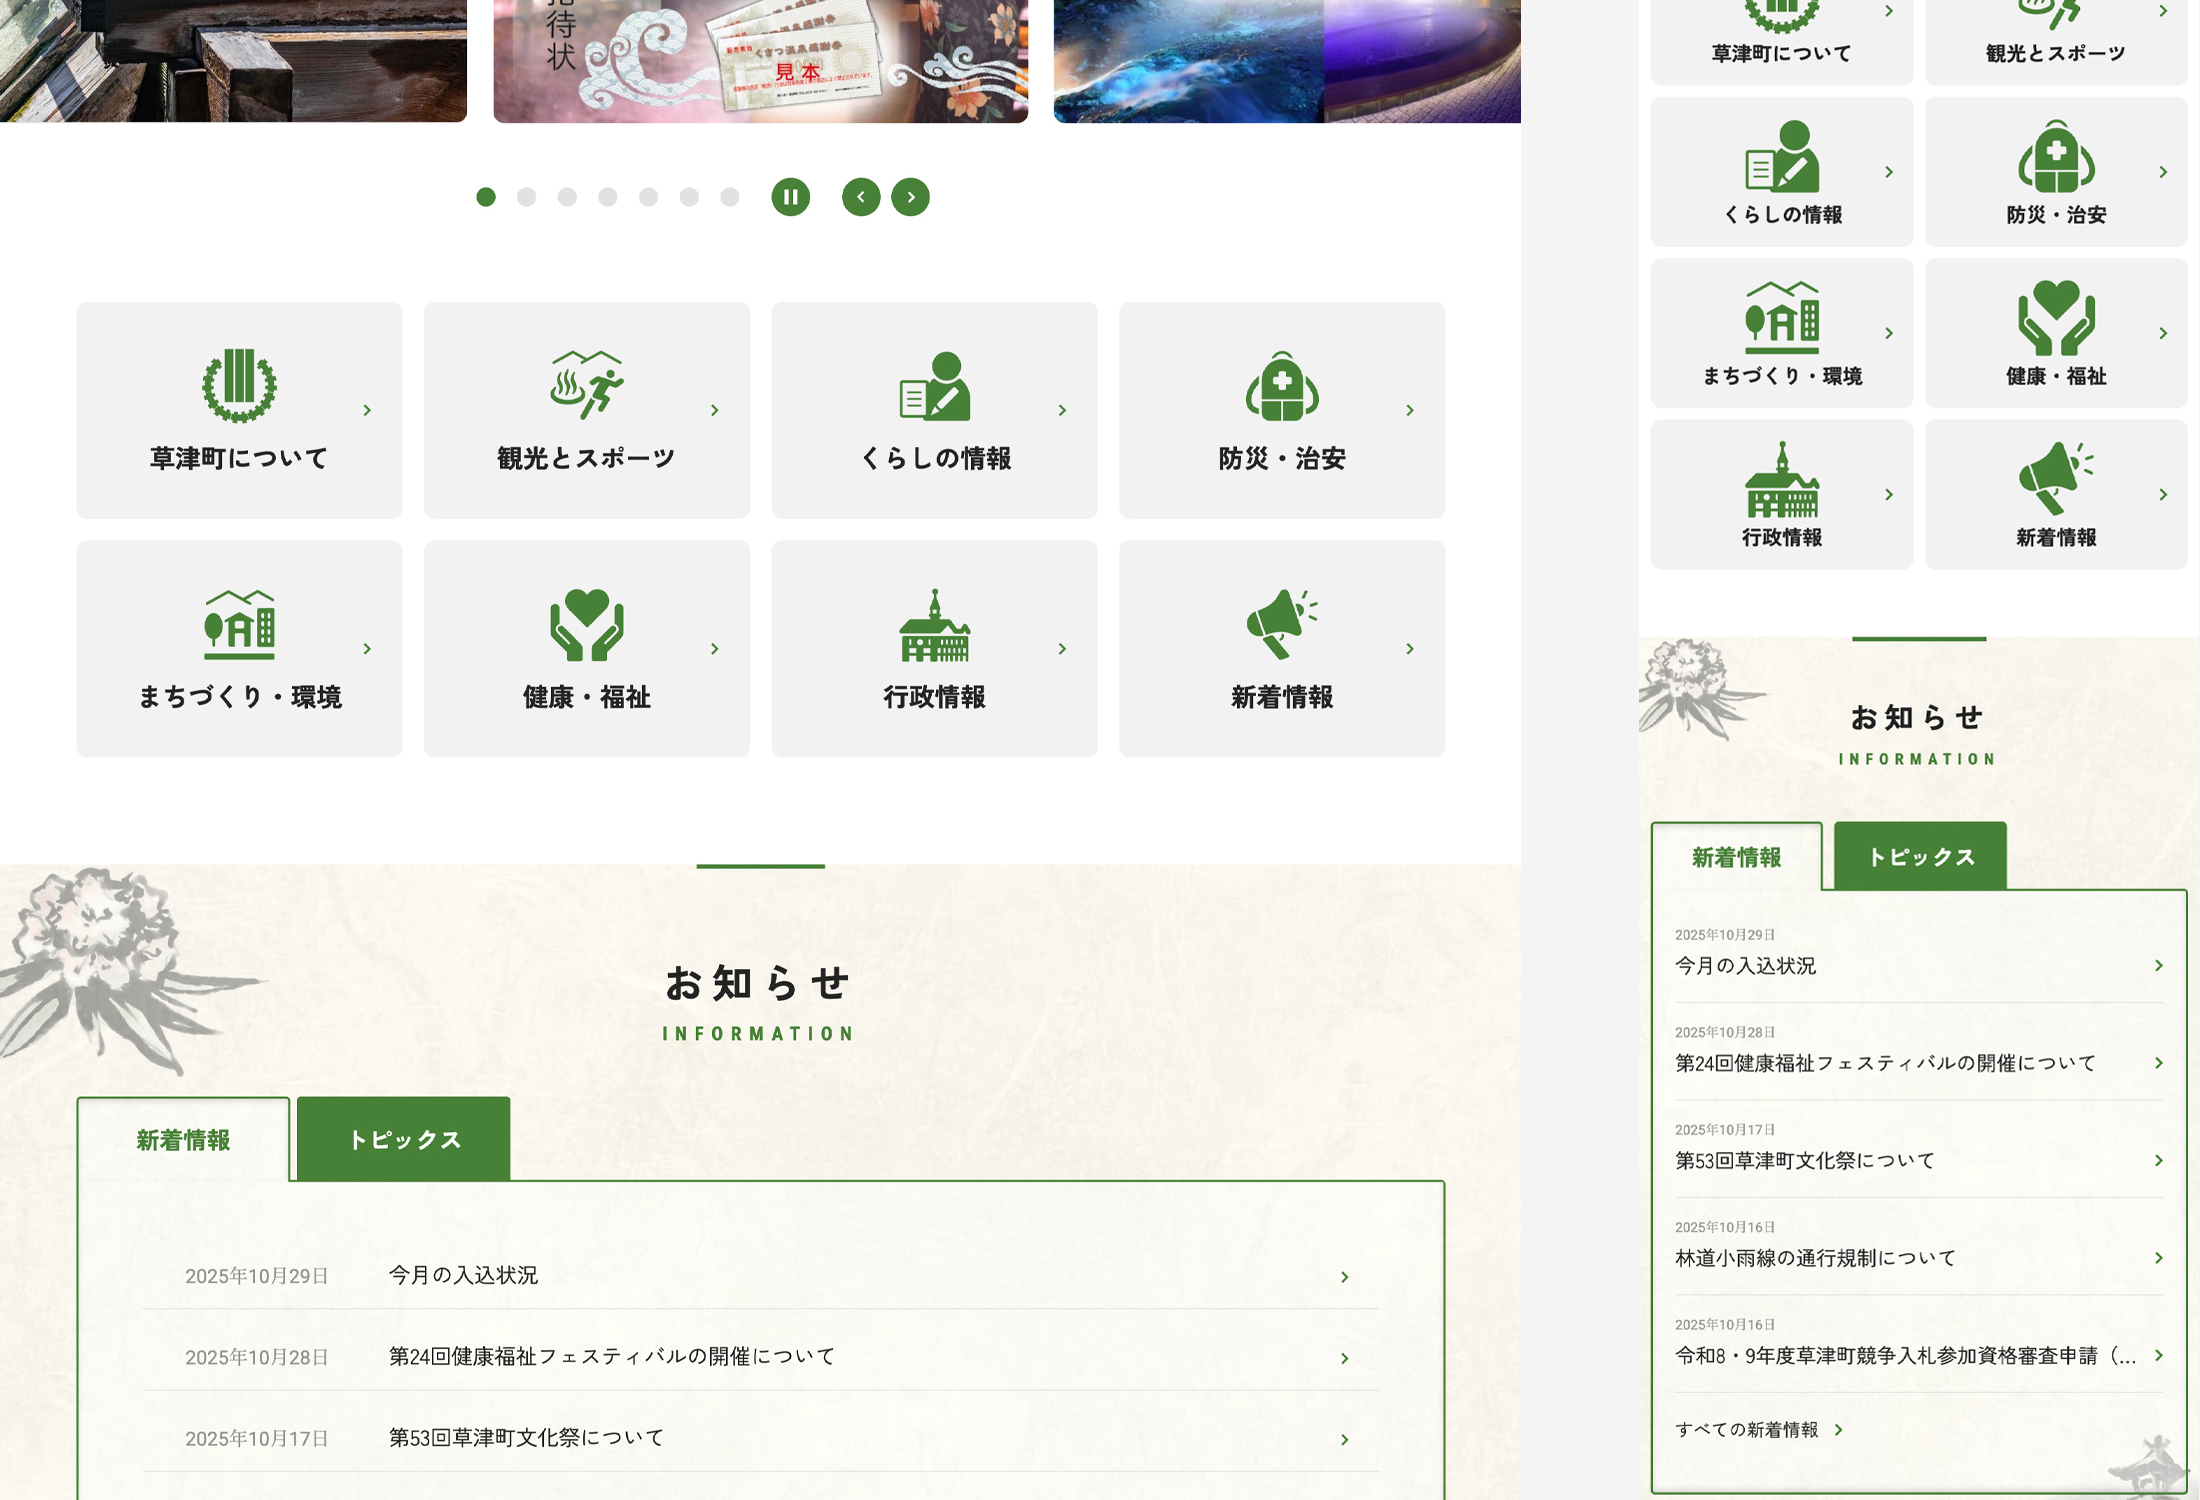Show the previous carousel slide

(x=861, y=197)
